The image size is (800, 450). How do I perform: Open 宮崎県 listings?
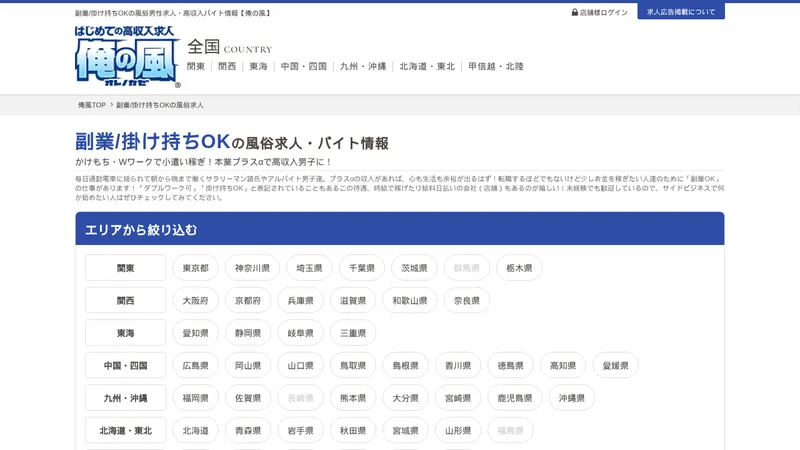pyautogui.click(x=458, y=398)
